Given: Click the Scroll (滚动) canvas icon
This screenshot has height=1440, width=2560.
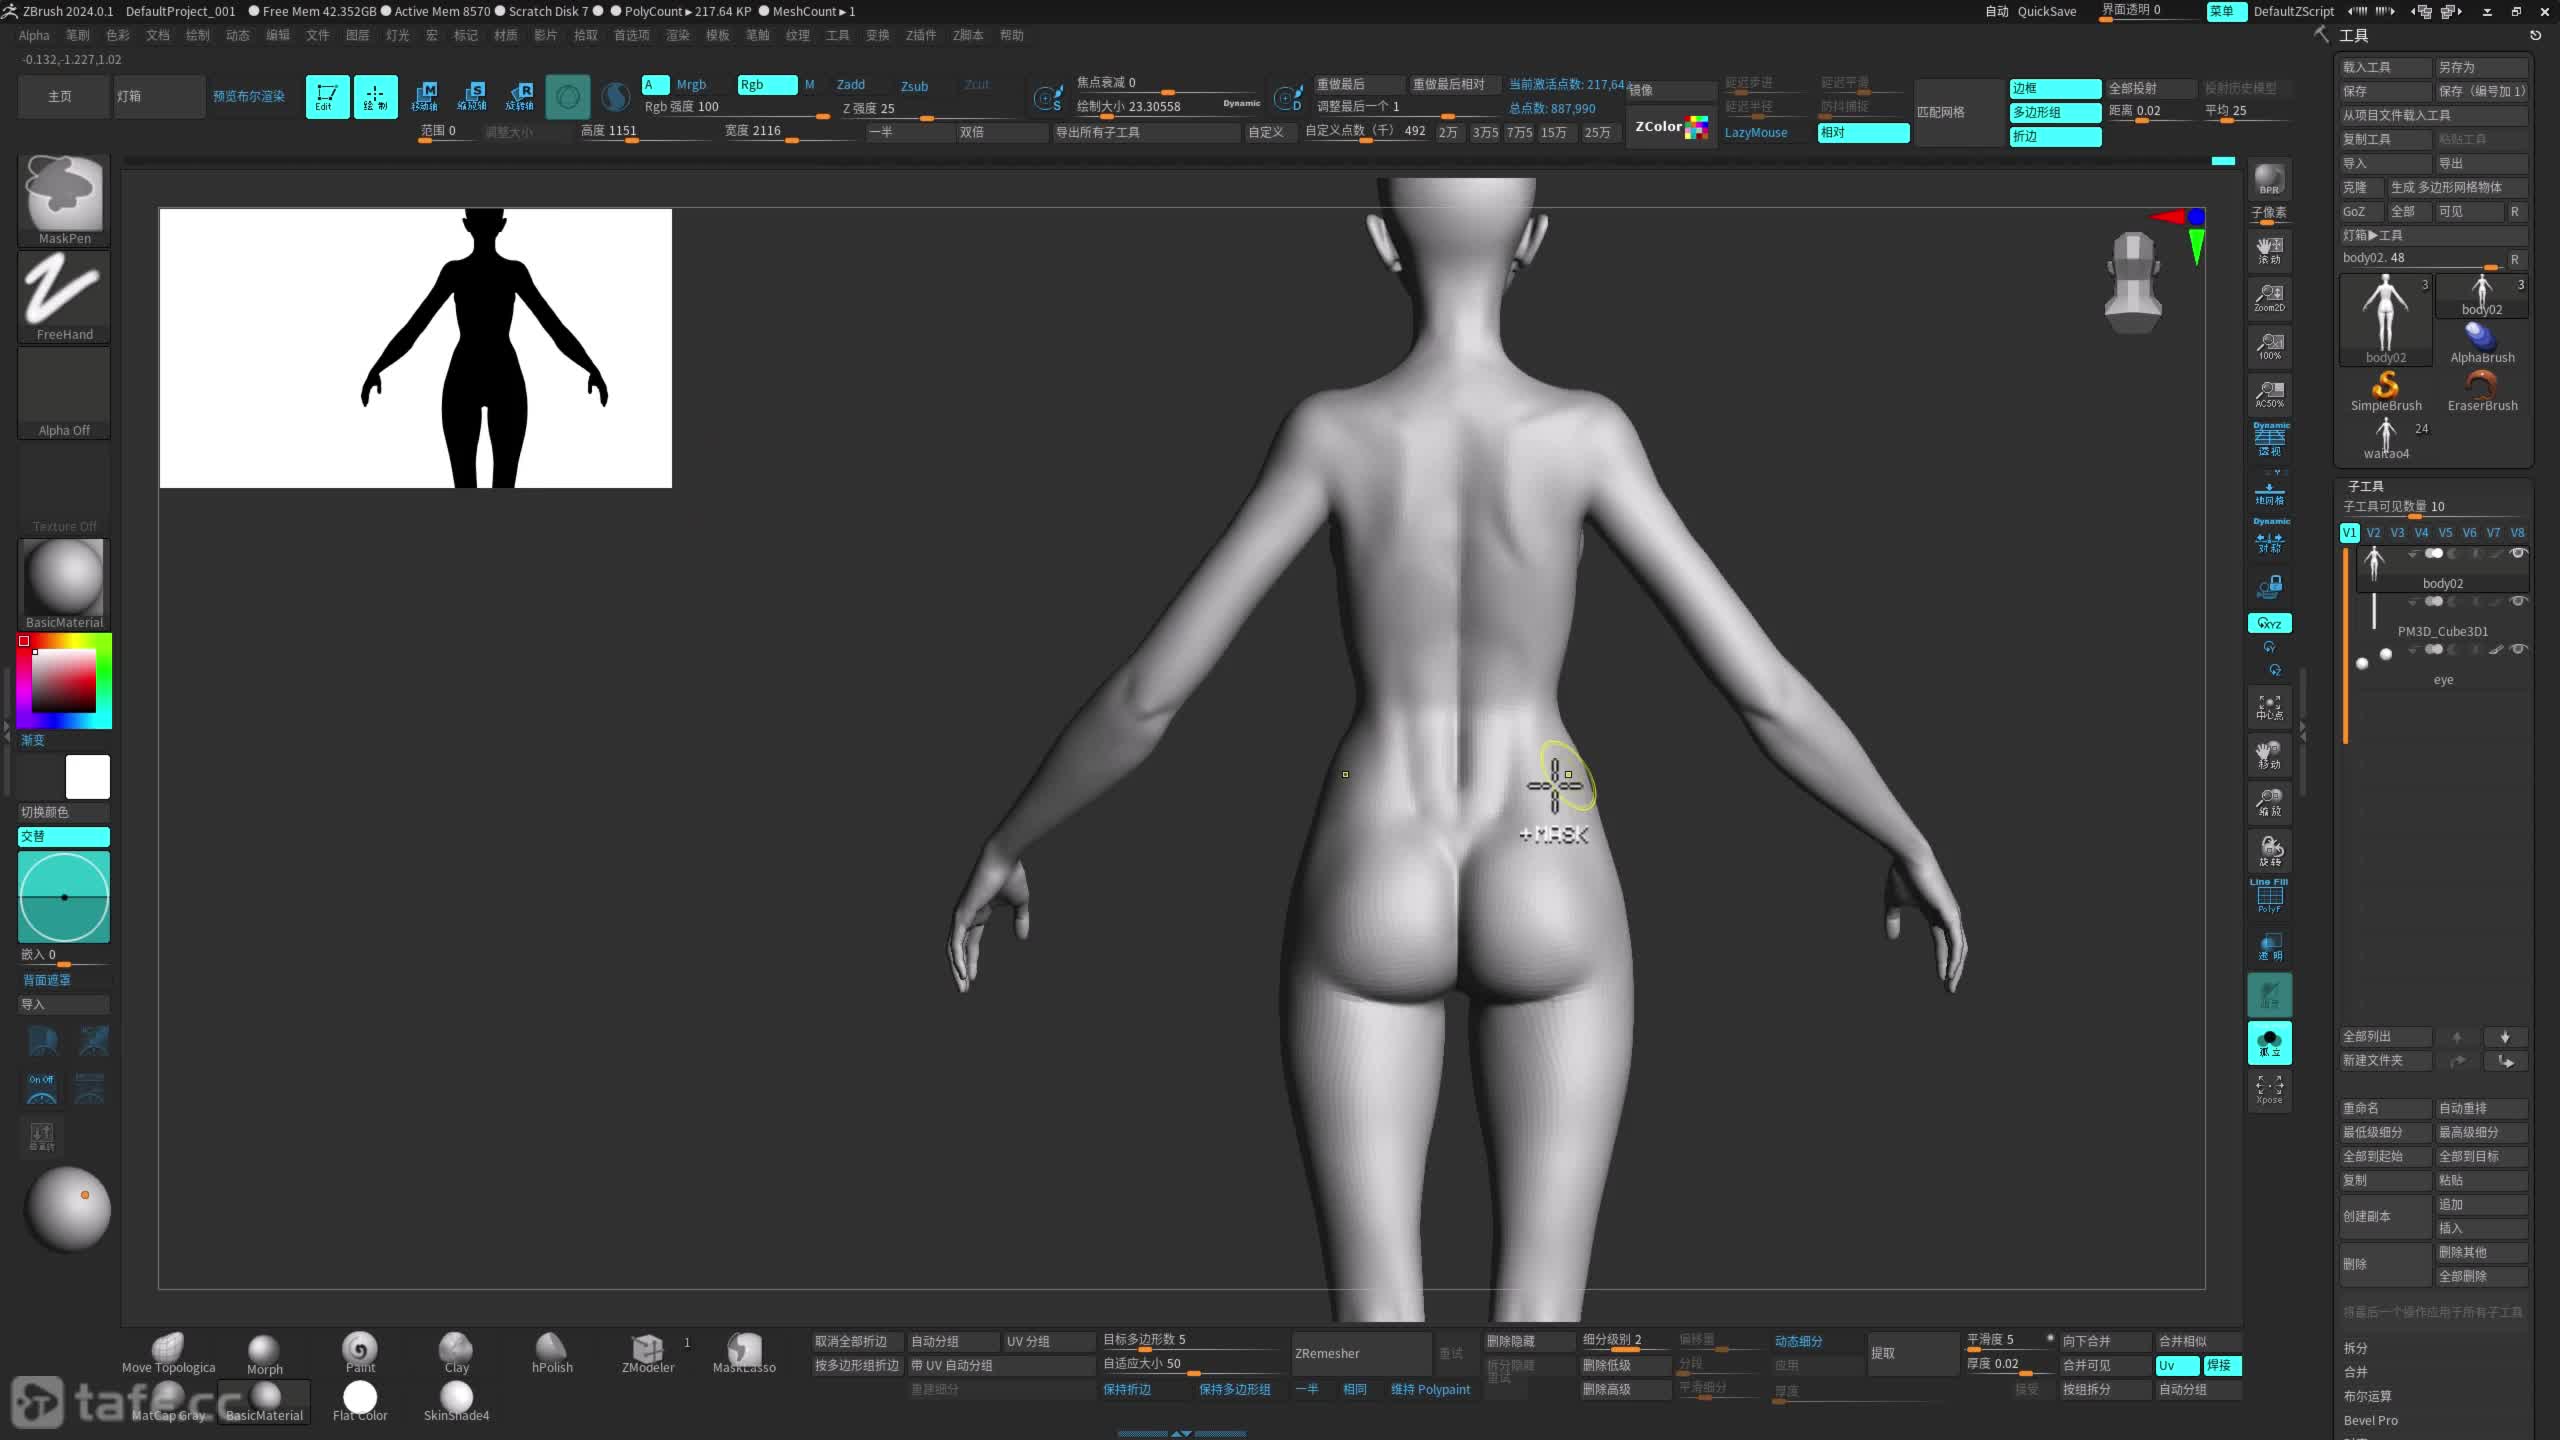Looking at the screenshot, I should [x=2269, y=250].
